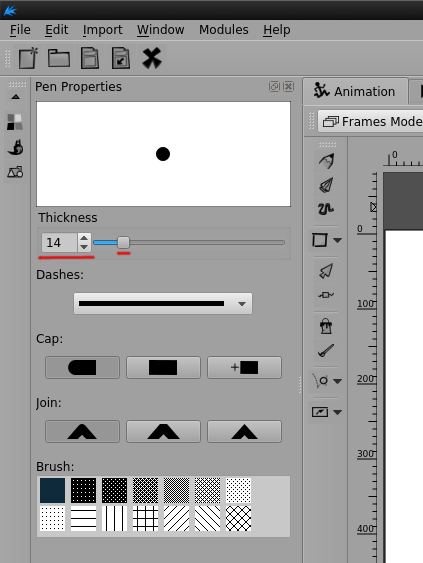Open the Frames Mode dropdown

point(370,122)
